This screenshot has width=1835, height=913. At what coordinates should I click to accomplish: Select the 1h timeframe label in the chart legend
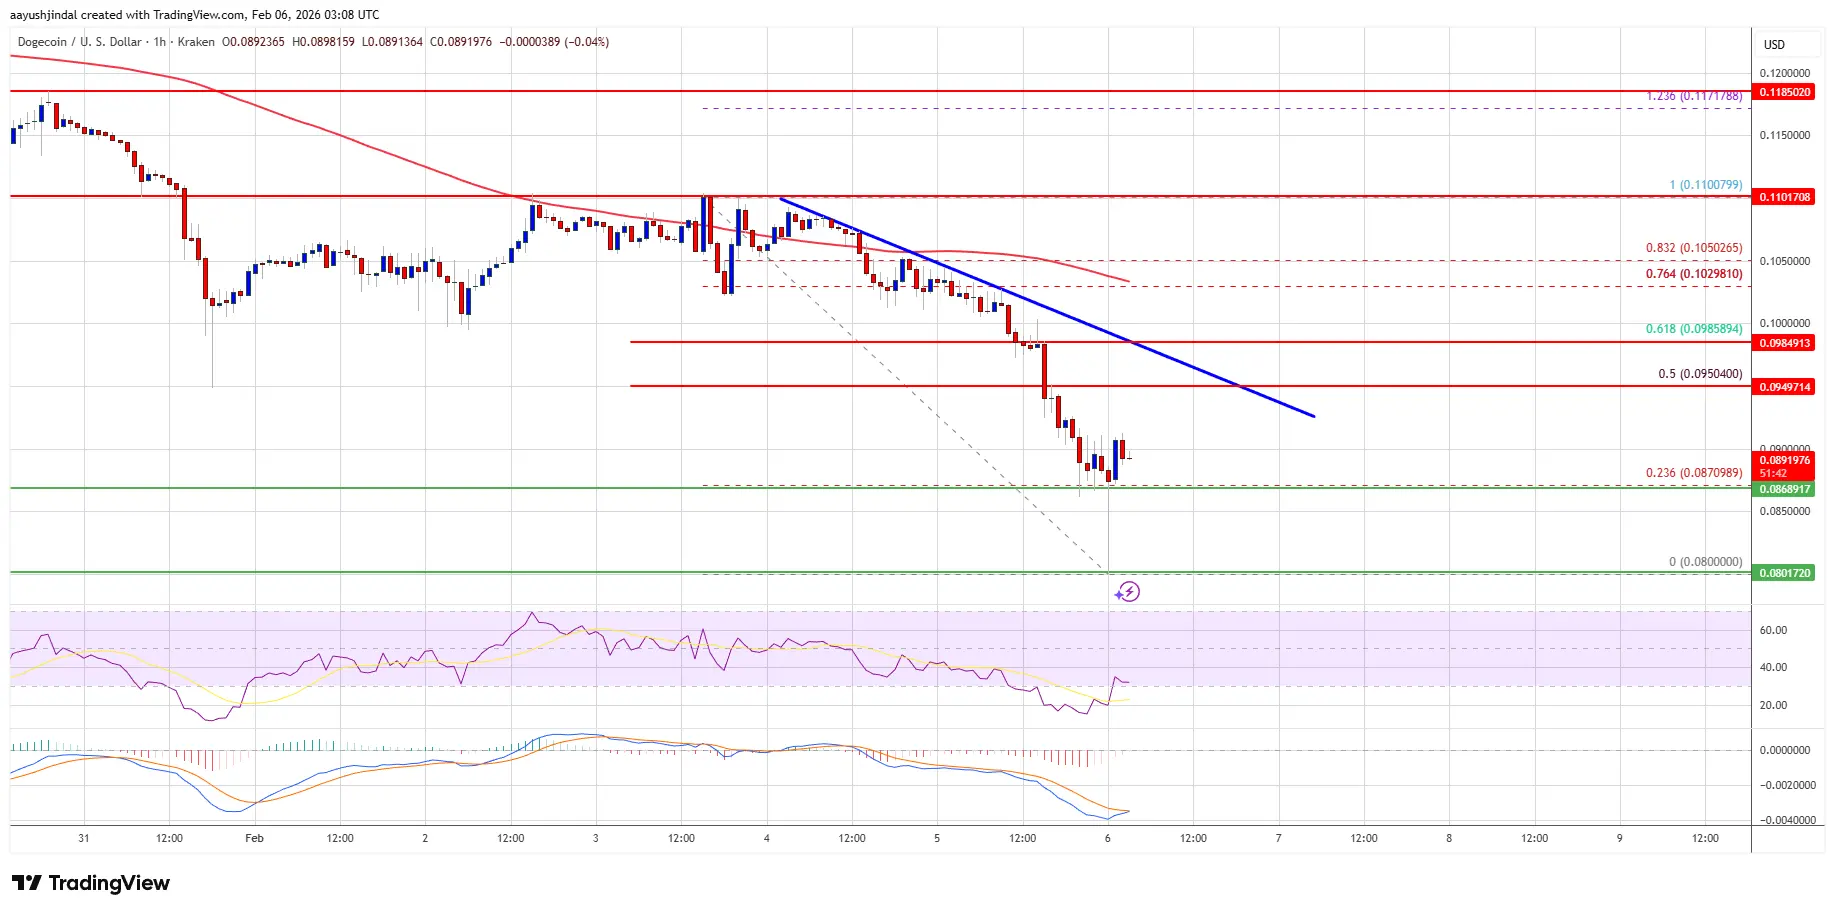(x=160, y=42)
